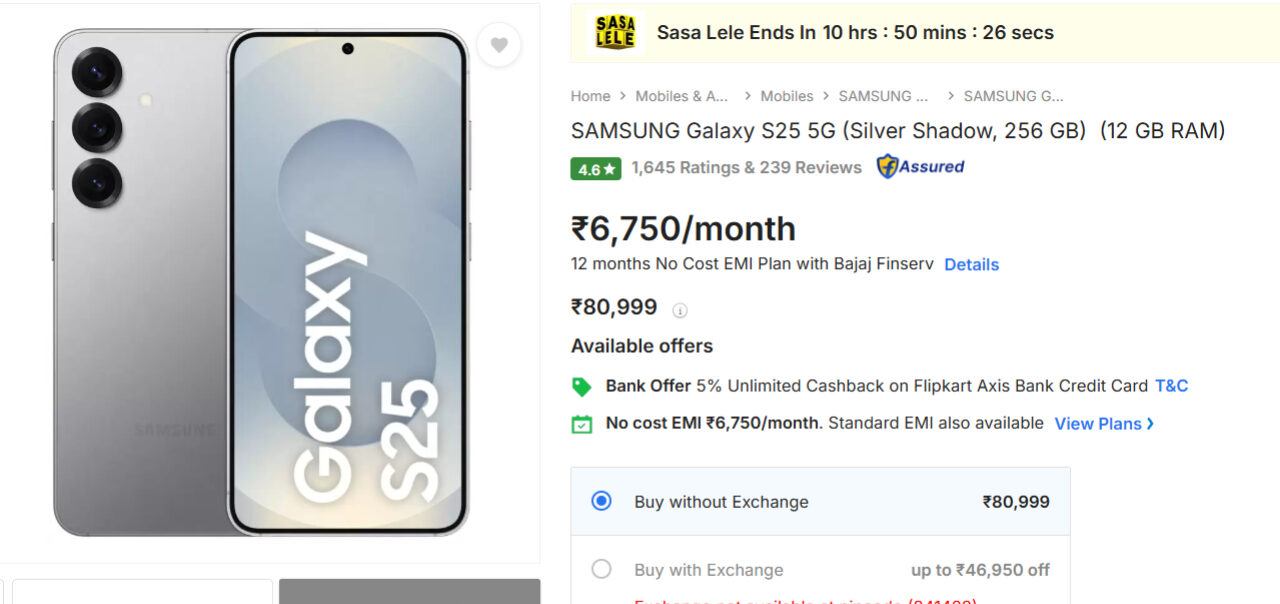Open the Home breadcrumb link
The width and height of the screenshot is (1280, 604).
point(590,96)
